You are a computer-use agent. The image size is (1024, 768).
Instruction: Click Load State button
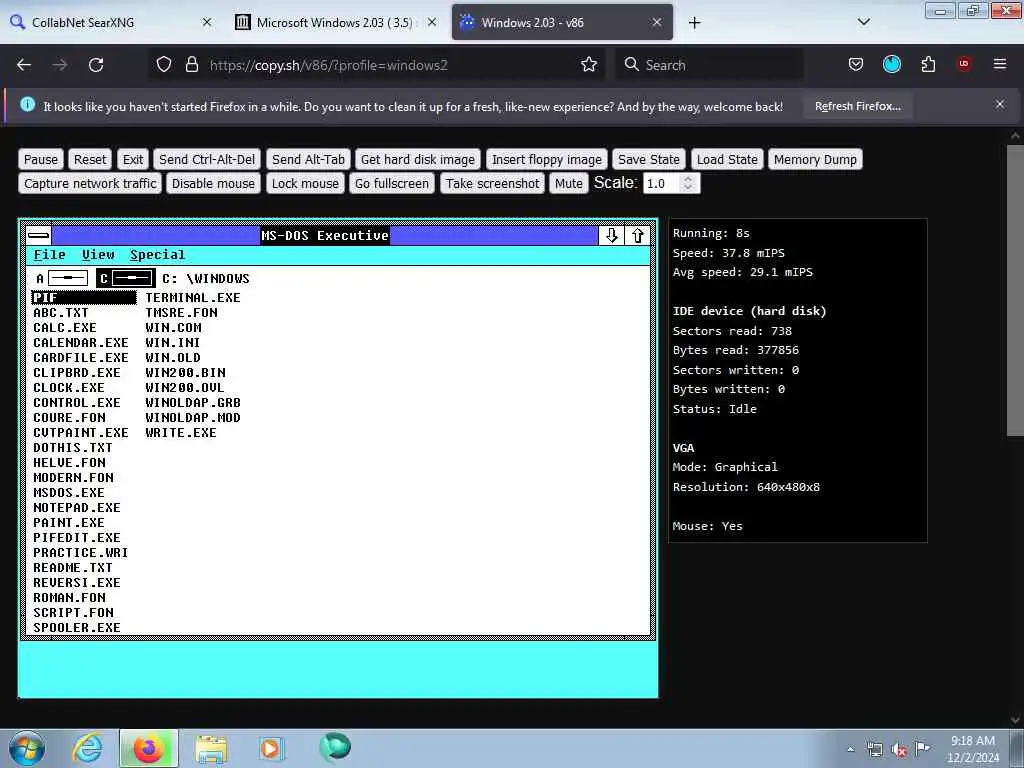[x=727, y=160]
